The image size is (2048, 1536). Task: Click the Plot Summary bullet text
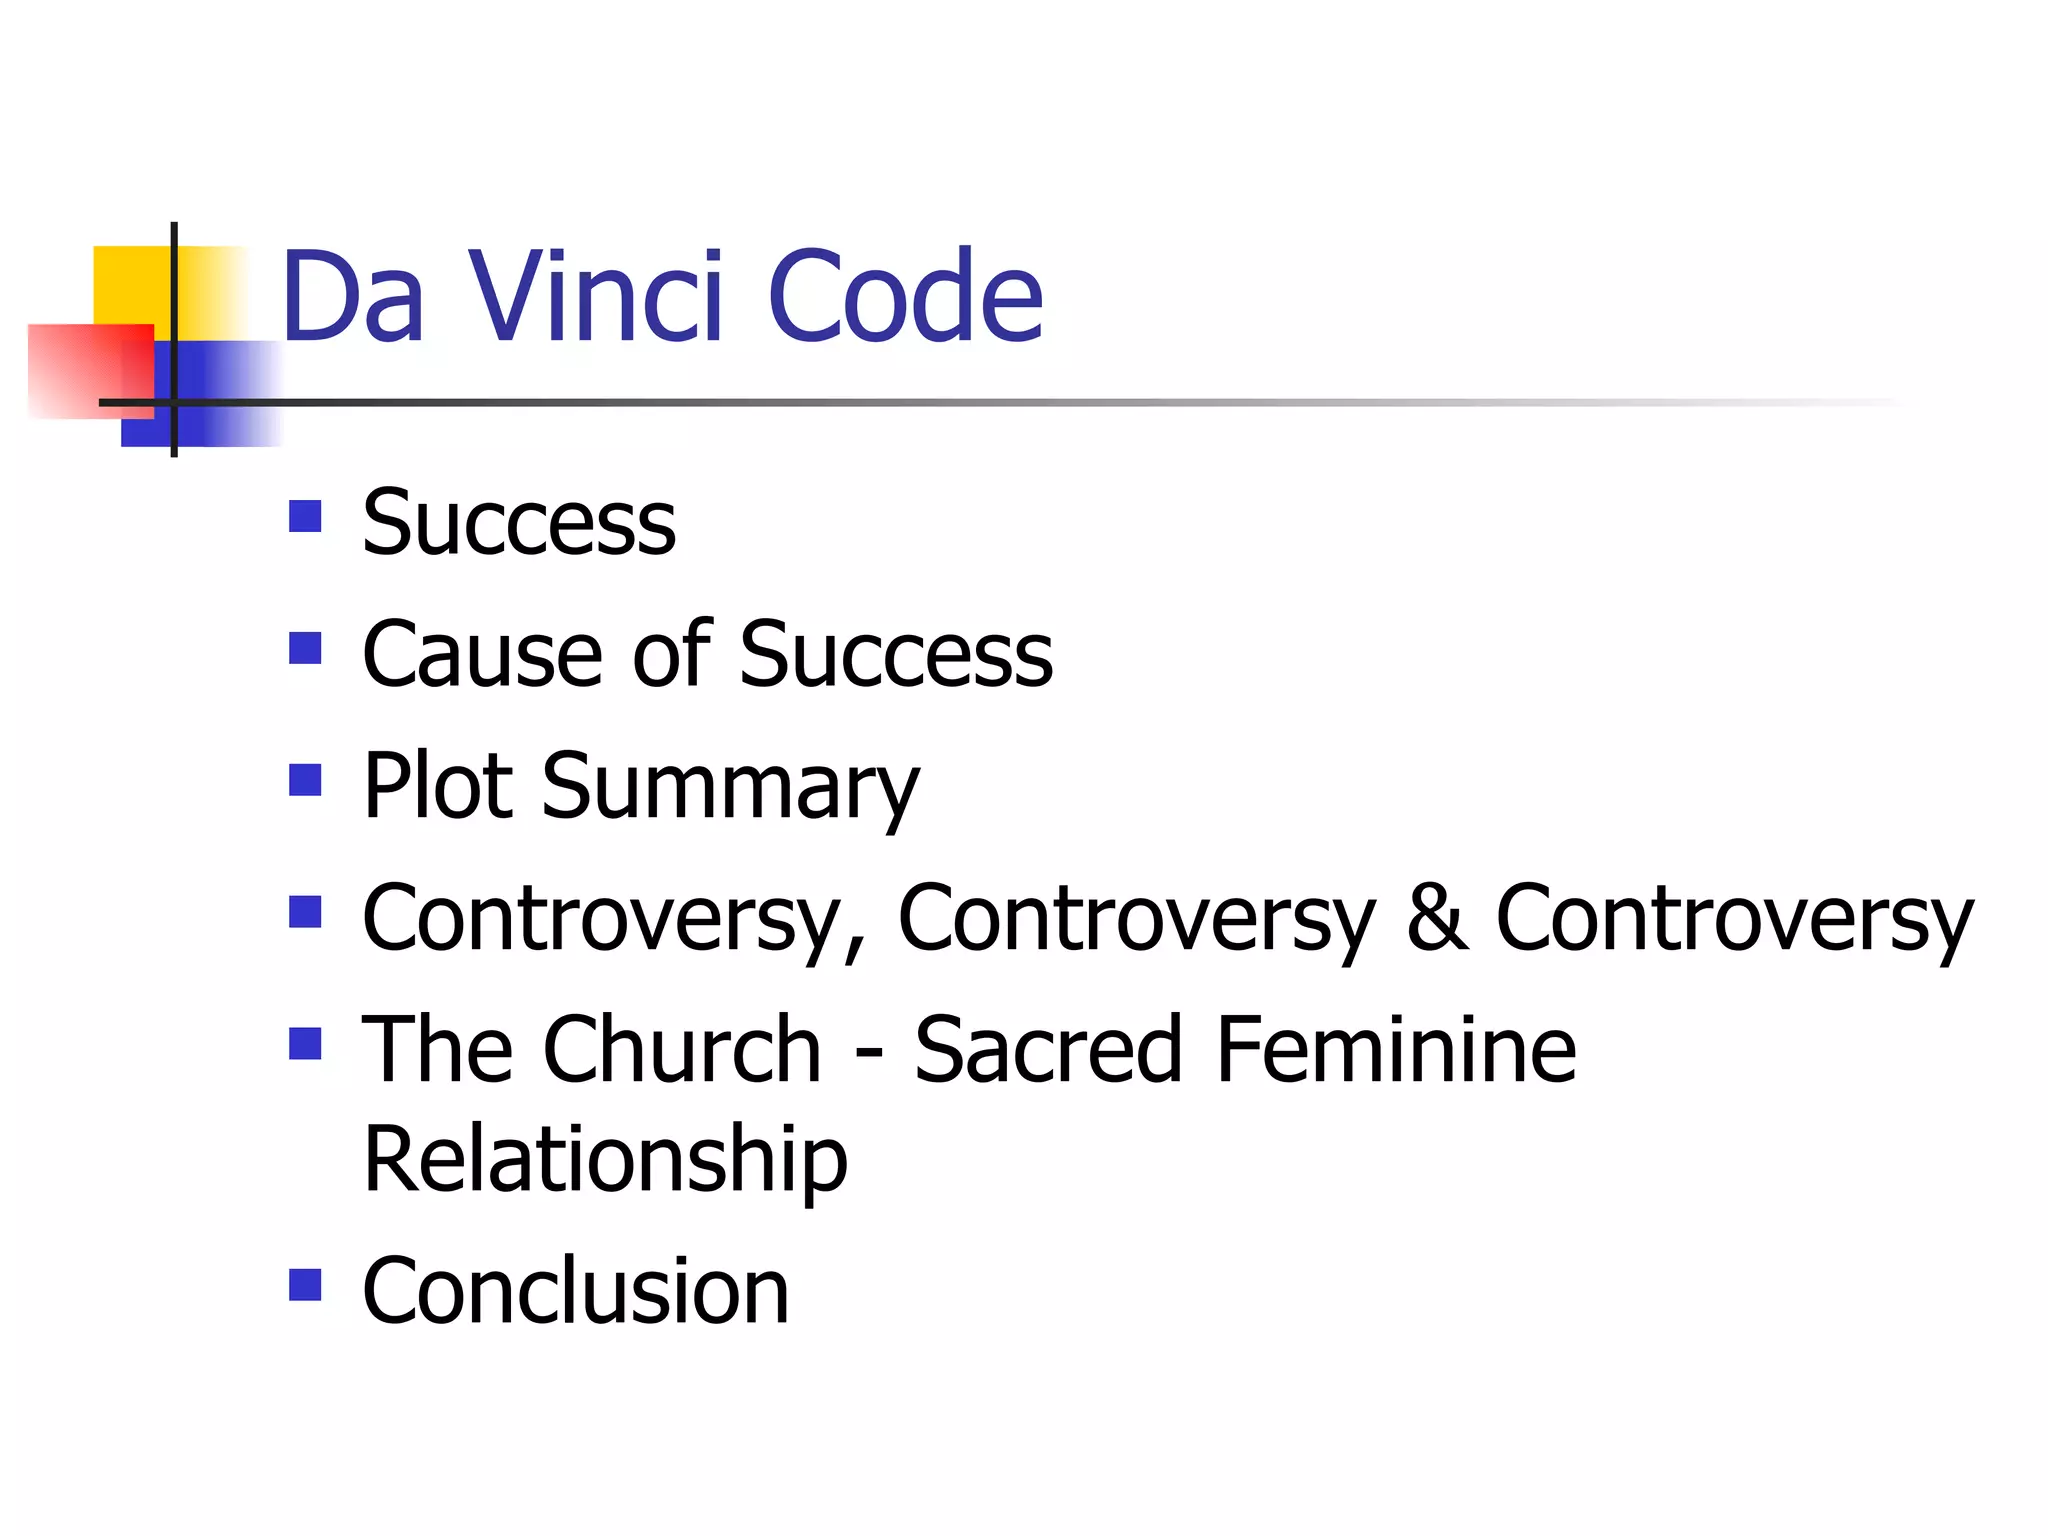point(640,786)
